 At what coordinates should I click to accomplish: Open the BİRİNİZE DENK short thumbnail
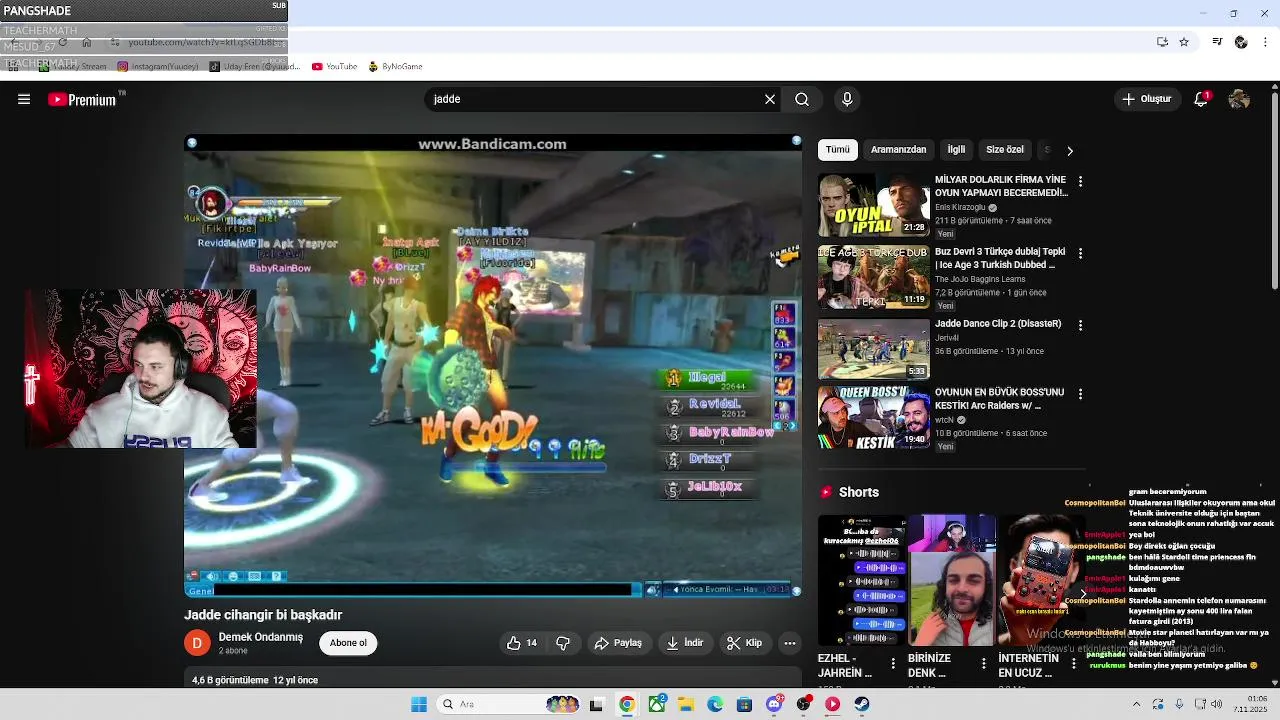pos(951,581)
